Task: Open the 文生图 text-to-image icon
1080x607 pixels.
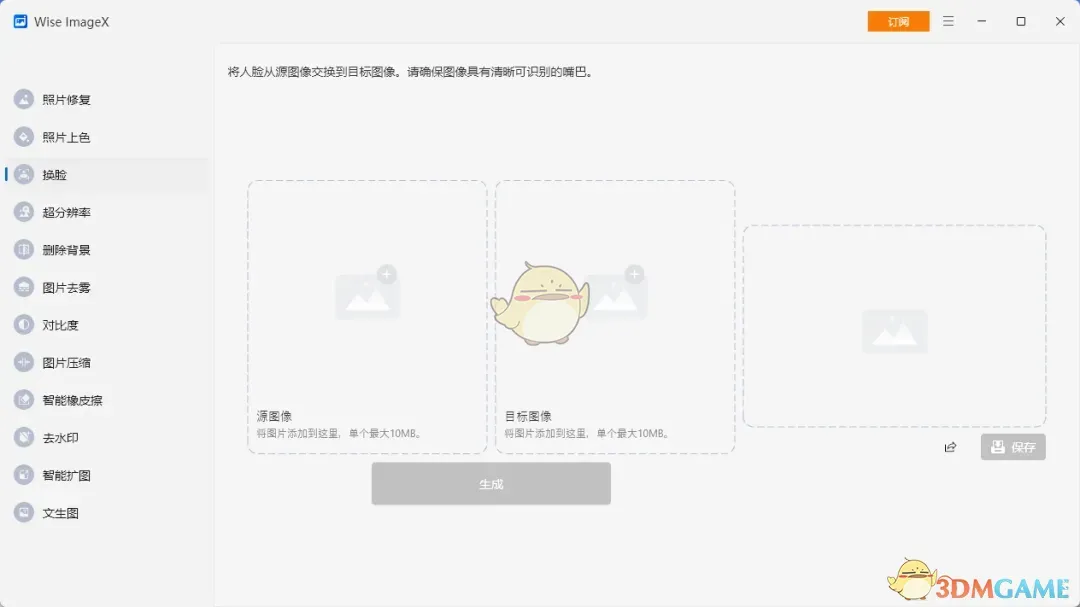Action: pos(24,512)
